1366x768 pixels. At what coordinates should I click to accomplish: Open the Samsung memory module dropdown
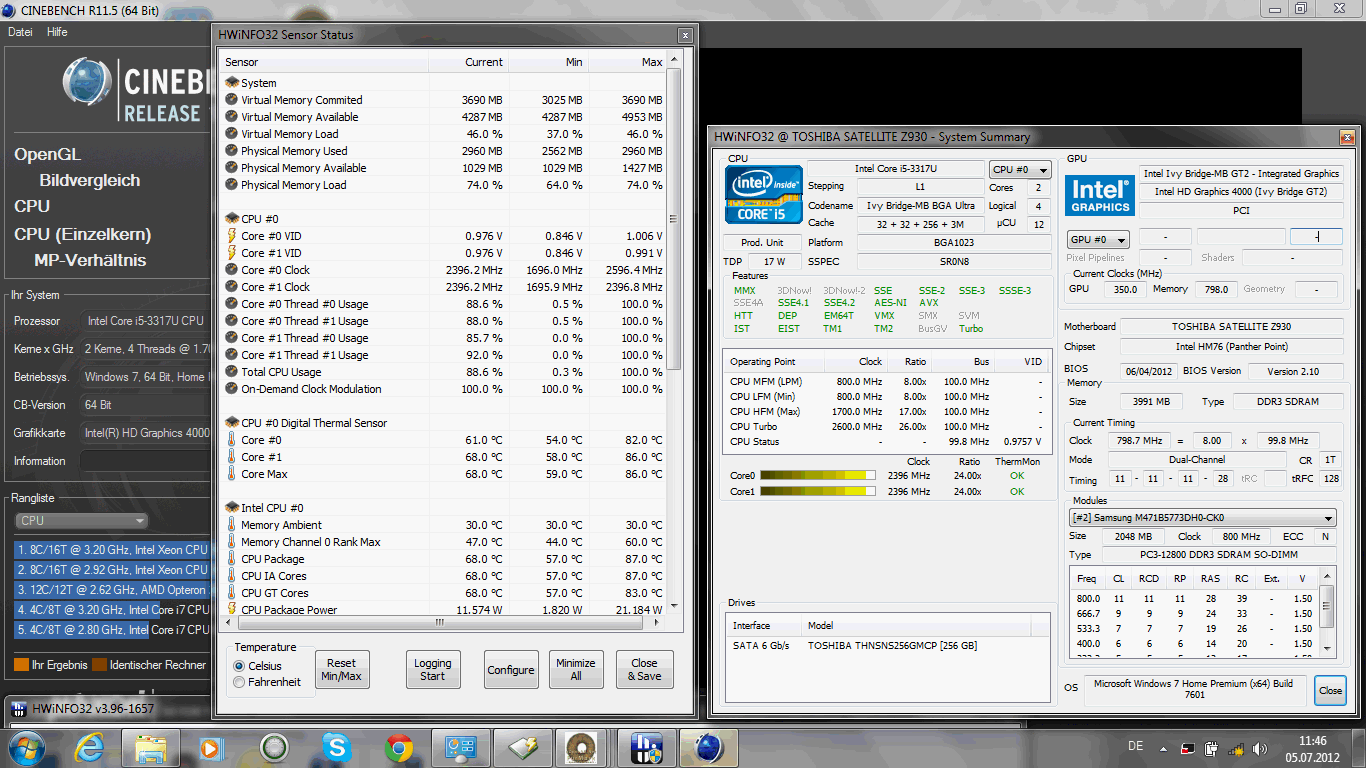coord(1202,518)
